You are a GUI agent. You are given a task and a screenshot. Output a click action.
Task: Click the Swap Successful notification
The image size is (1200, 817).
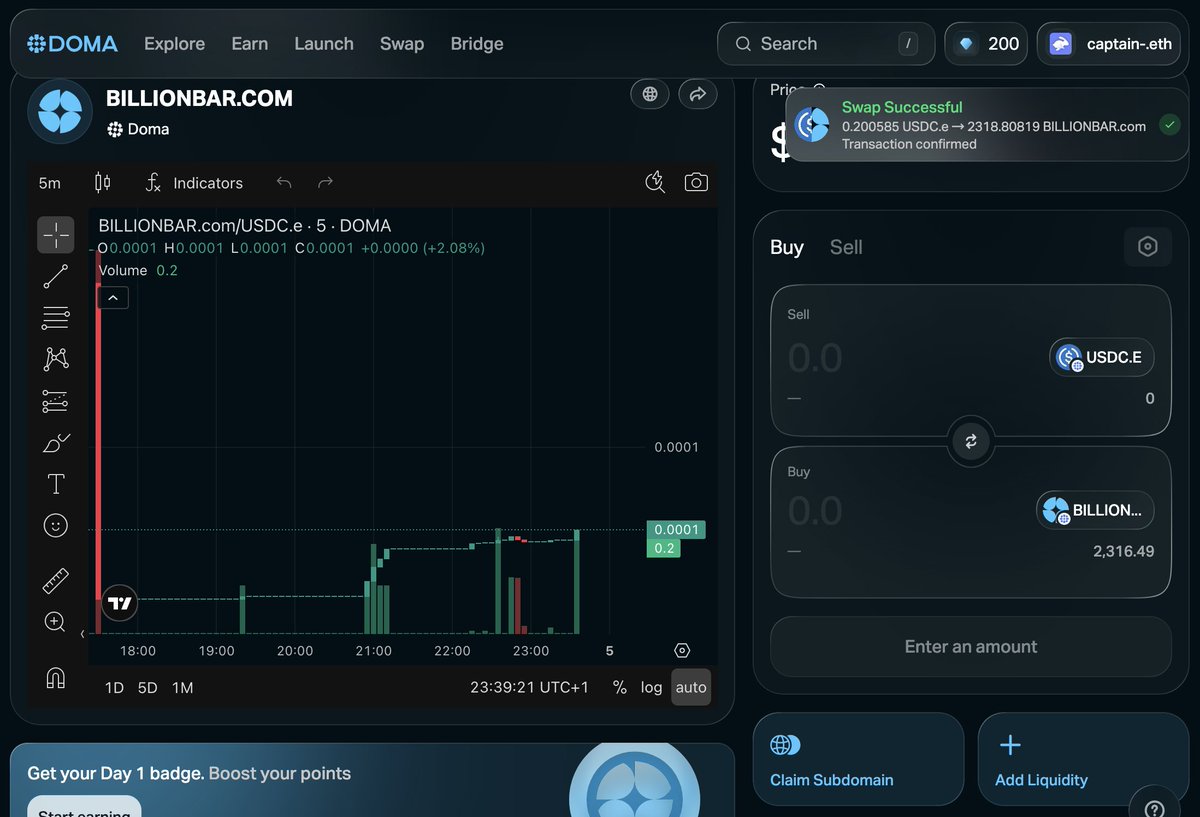tap(988, 125)
